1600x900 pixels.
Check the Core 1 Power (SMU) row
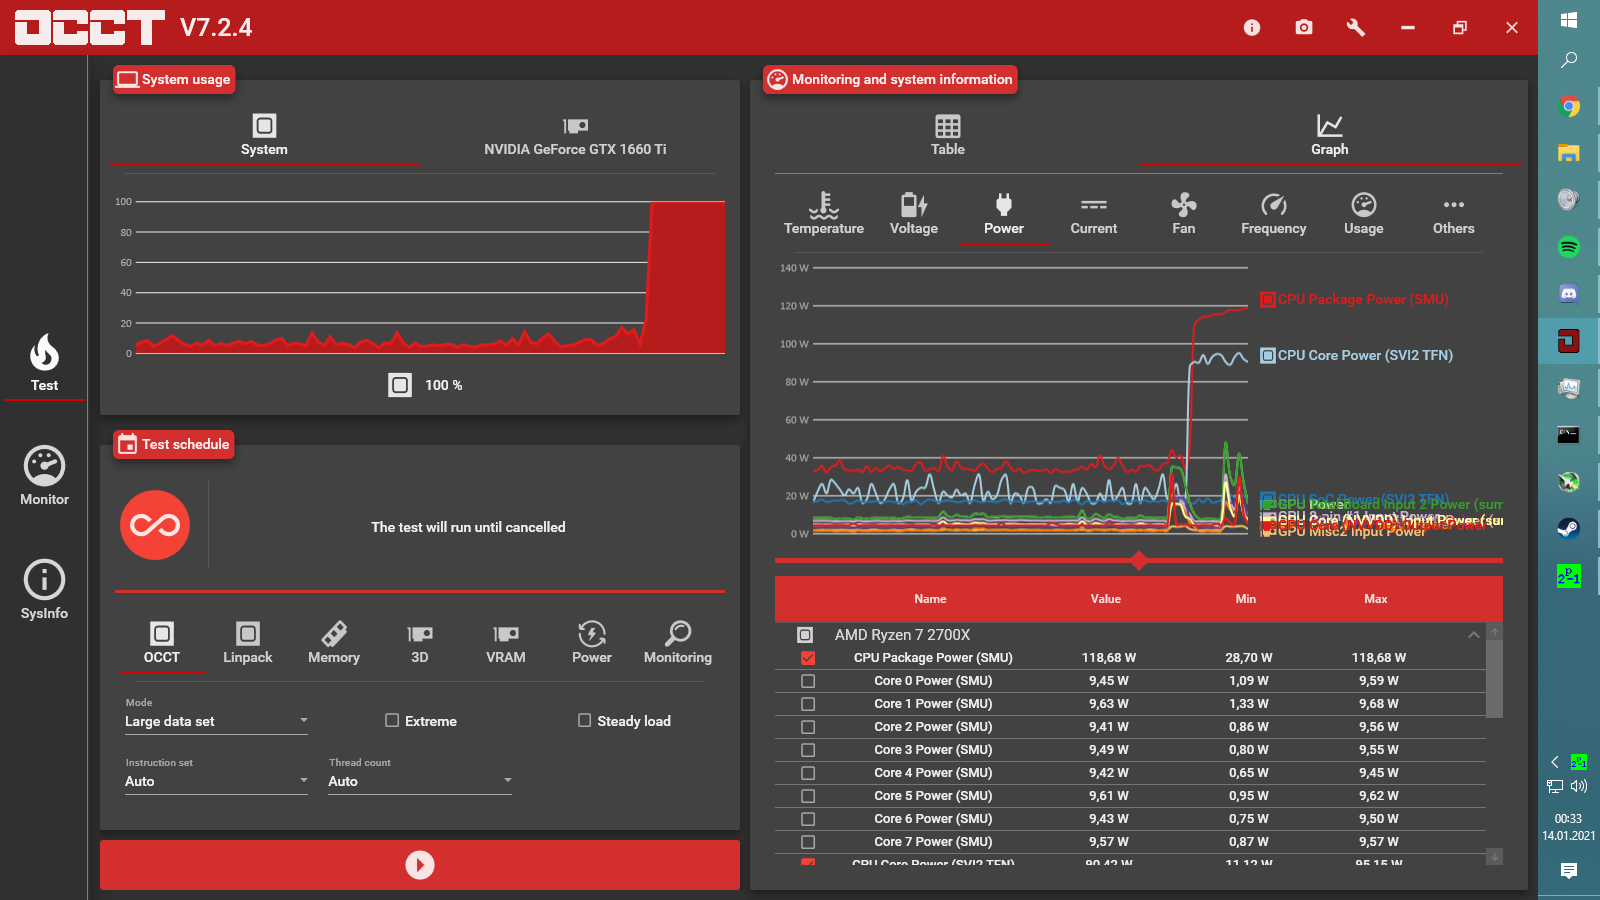(x=808, y=704)
